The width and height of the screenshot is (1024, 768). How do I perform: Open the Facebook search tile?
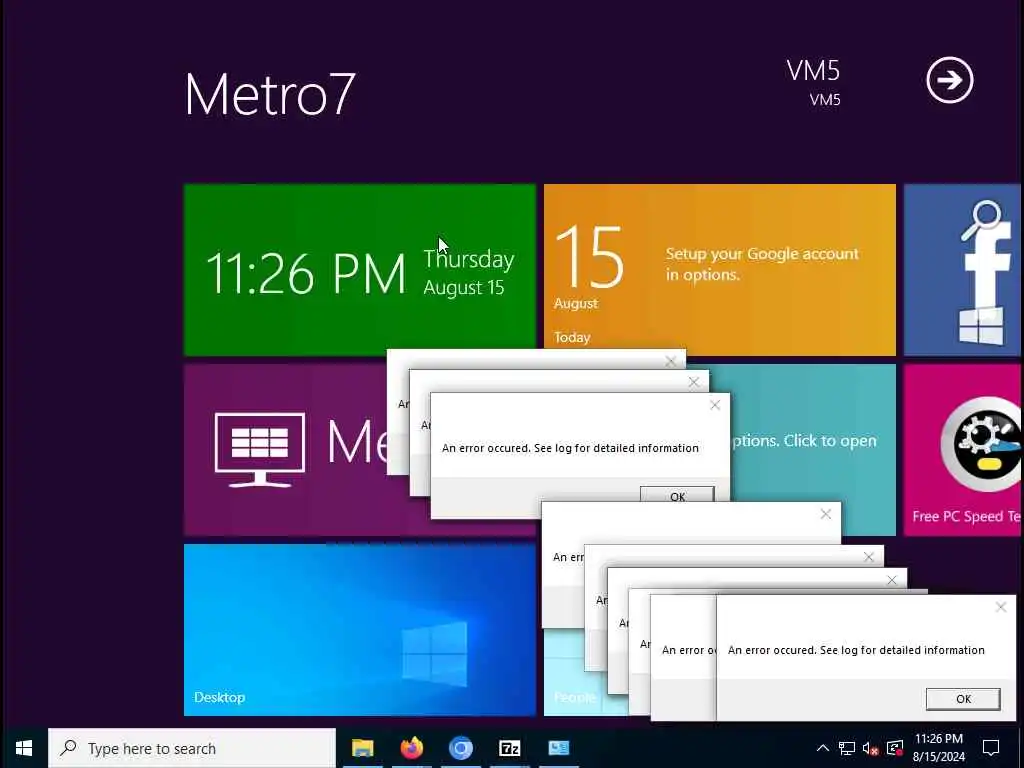tap(963, 270)
